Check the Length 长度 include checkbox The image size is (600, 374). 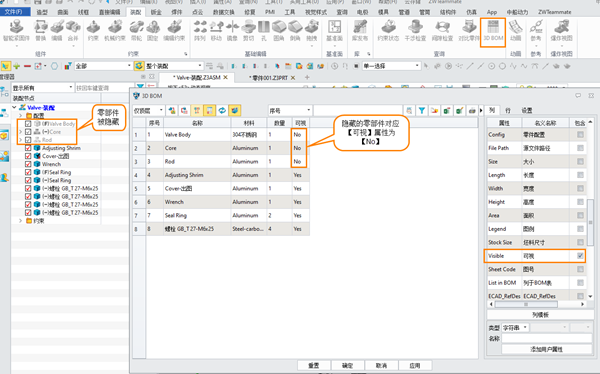(x=580, y=175)
